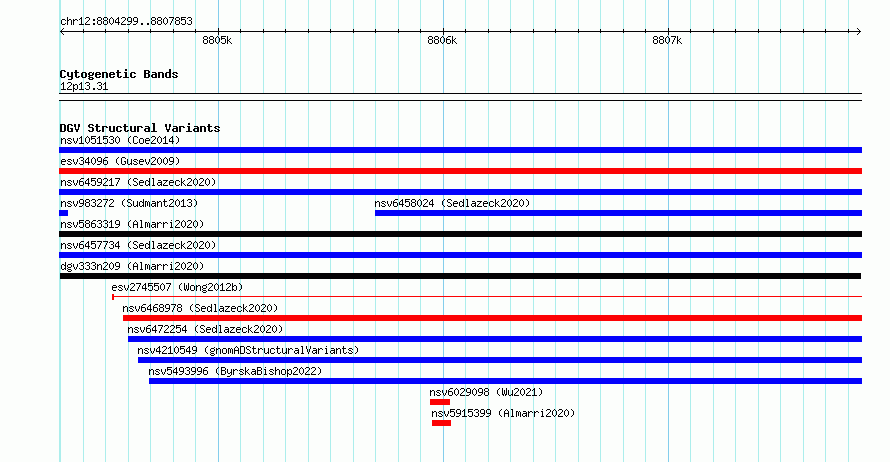This screenshot has width=890, height=462.
Task: Click the short red nsv6029098 bar
Action: 440,402
